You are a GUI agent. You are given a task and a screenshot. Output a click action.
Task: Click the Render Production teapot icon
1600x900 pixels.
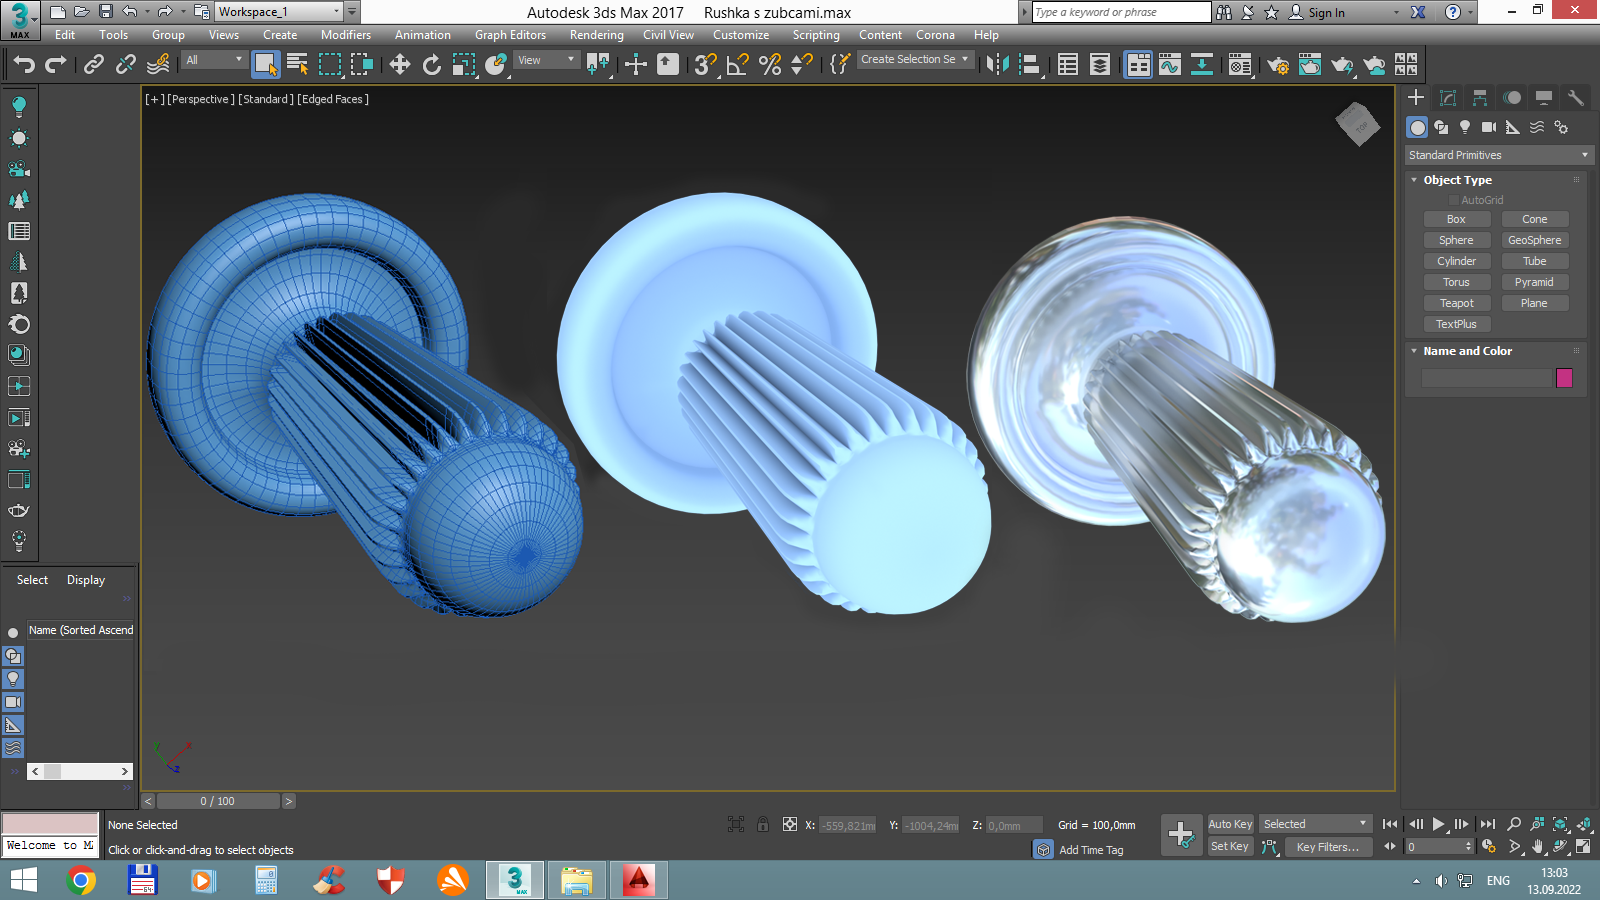(1342, 65)
